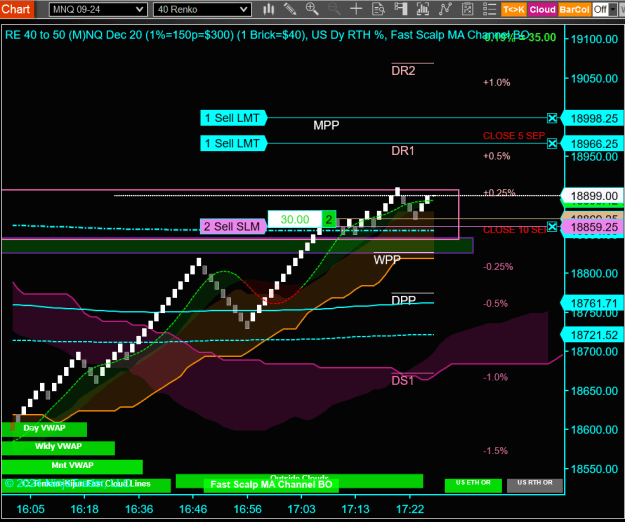Click the 18761.71 price marker
This screenshot has width=625, height=522.
(x=594, y=304)
